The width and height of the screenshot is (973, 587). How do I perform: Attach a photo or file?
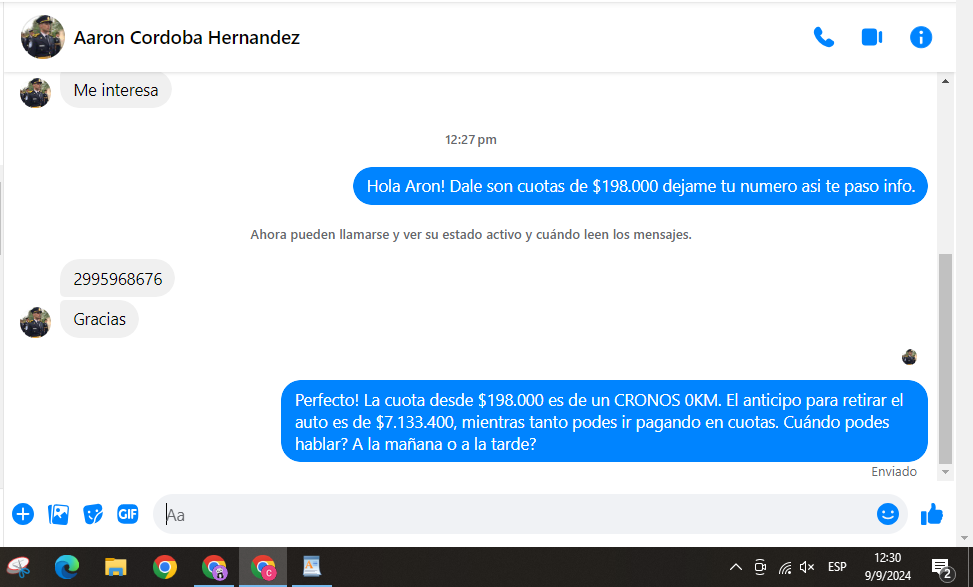coord(59,514)
